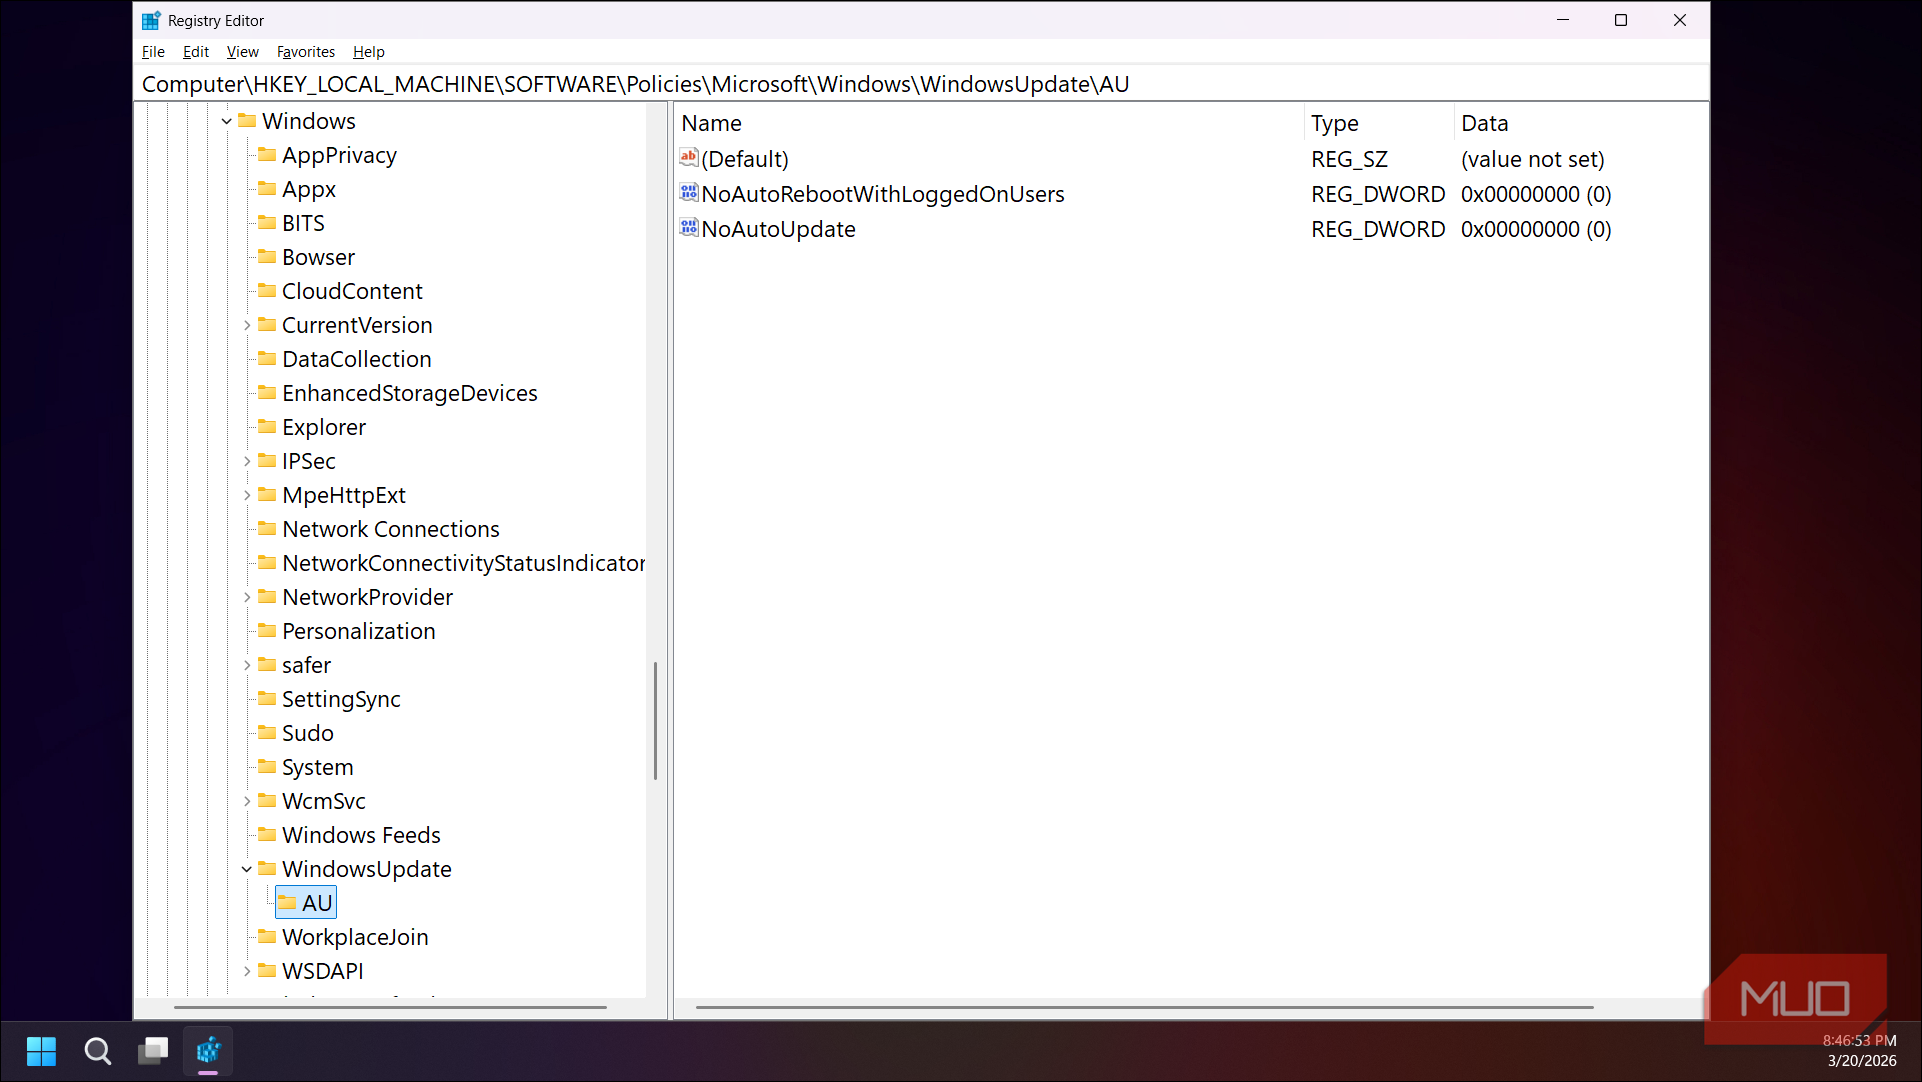Screen dimensions: 1922x1082
Task: Click the tree pane vertical scrollbar
Action: tap(655, 720)
